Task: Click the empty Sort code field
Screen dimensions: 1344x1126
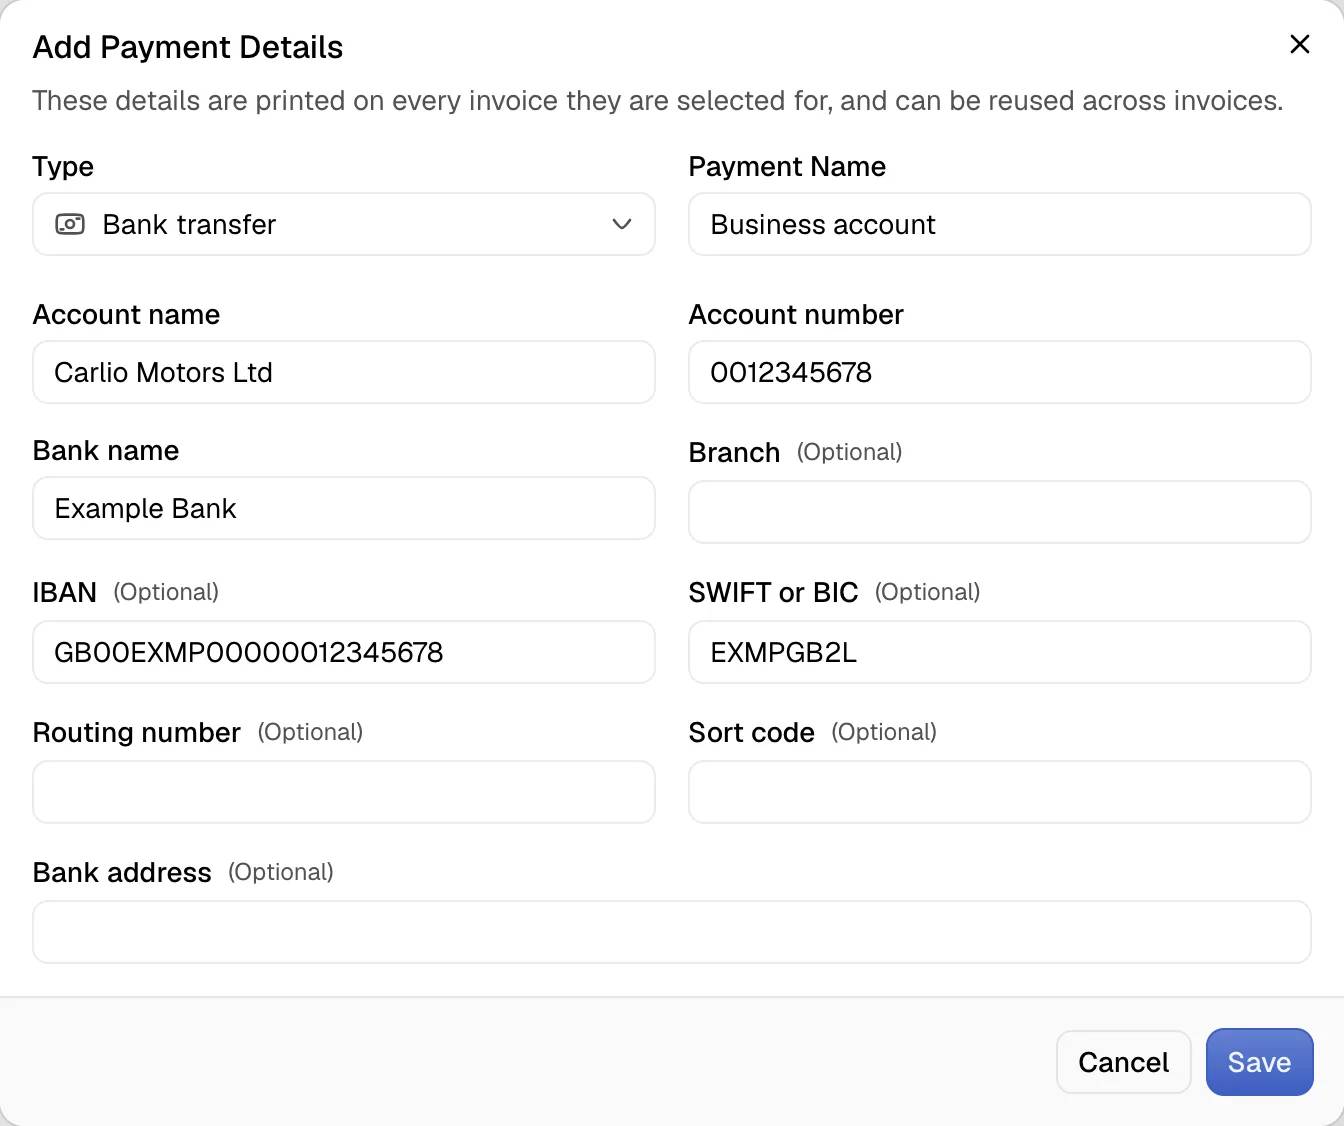Action: pyautogui.click(x=999, y=792)
